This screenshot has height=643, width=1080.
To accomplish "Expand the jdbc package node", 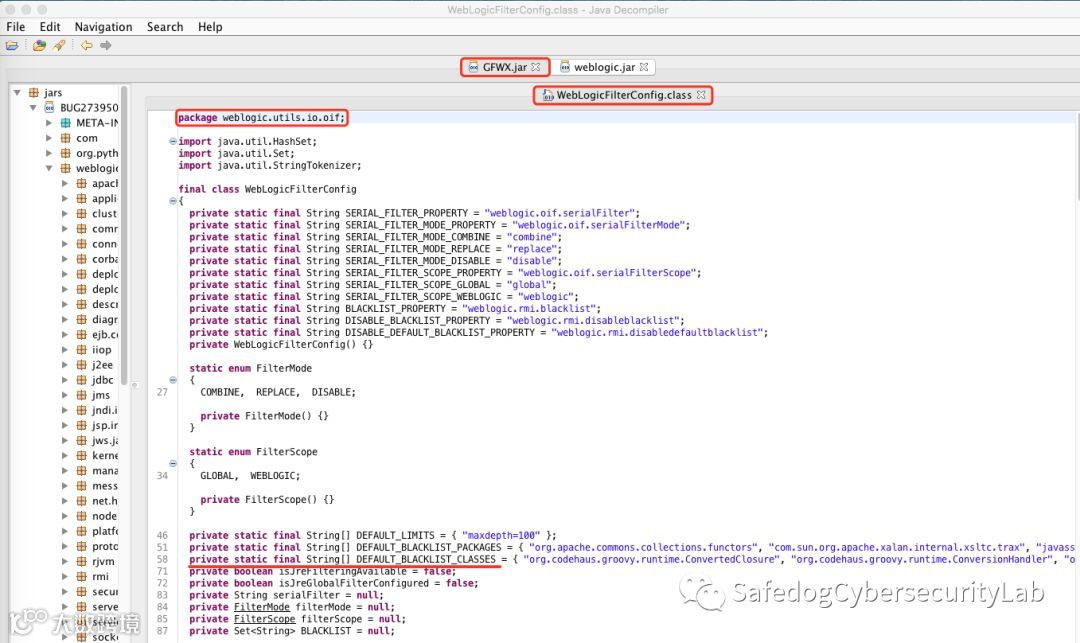I will (65, 379).
